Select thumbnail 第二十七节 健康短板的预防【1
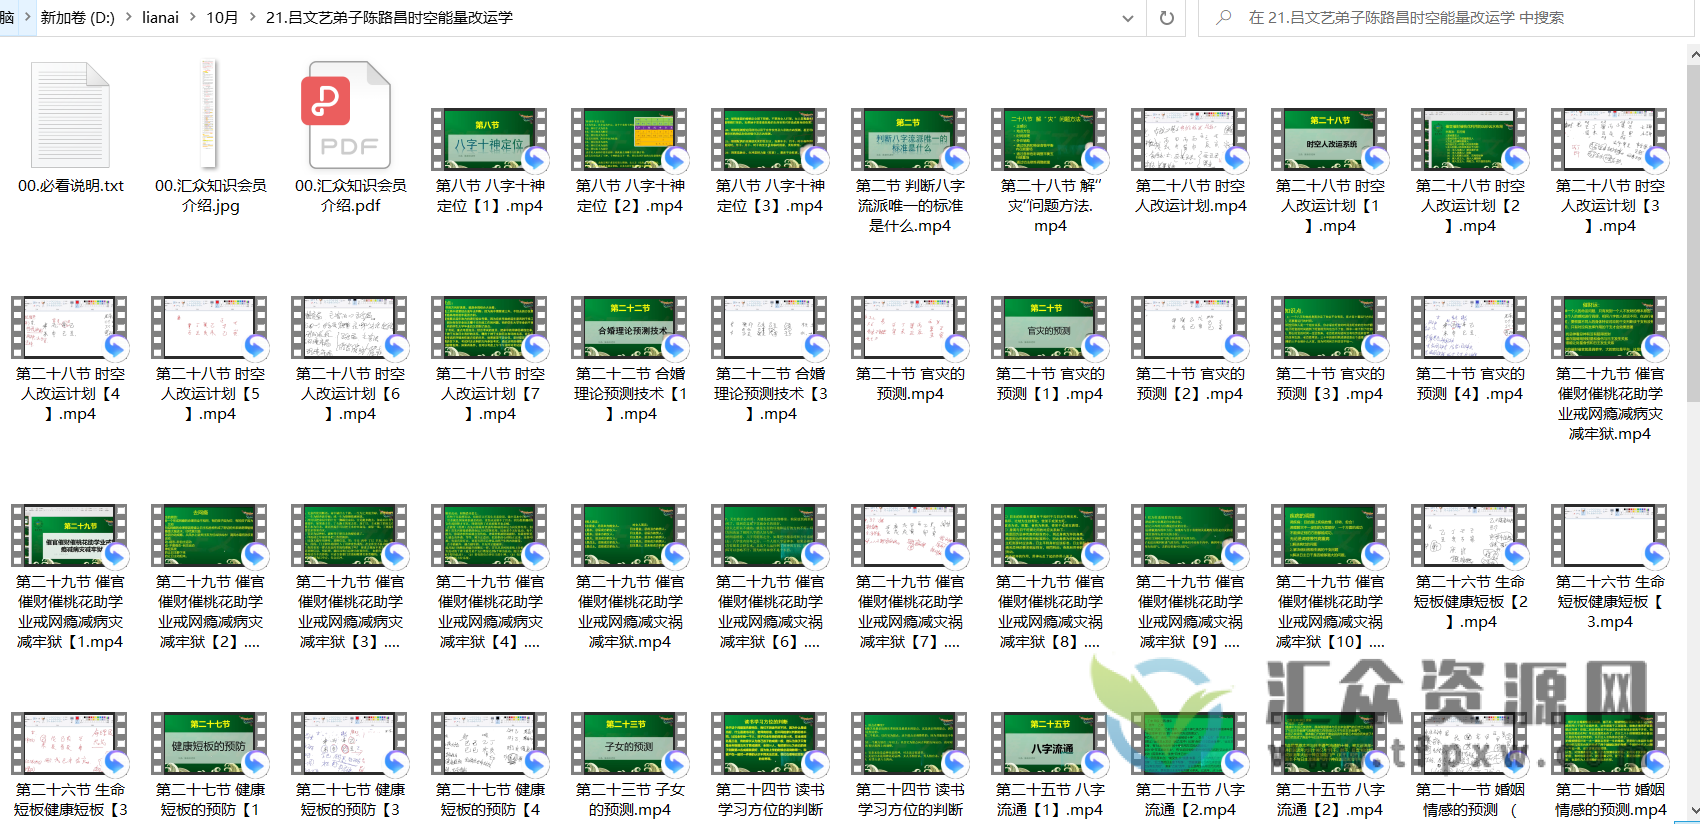Screen dimensions: 1700x824 (209, 744)
